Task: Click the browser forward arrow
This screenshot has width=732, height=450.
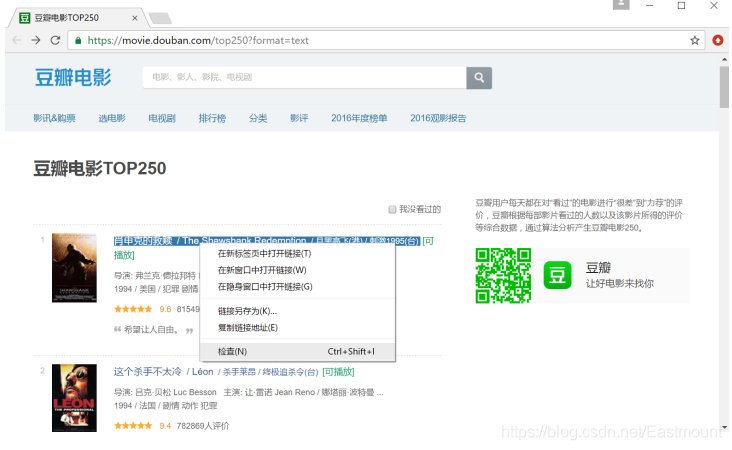Action: [x=35, y=41]
